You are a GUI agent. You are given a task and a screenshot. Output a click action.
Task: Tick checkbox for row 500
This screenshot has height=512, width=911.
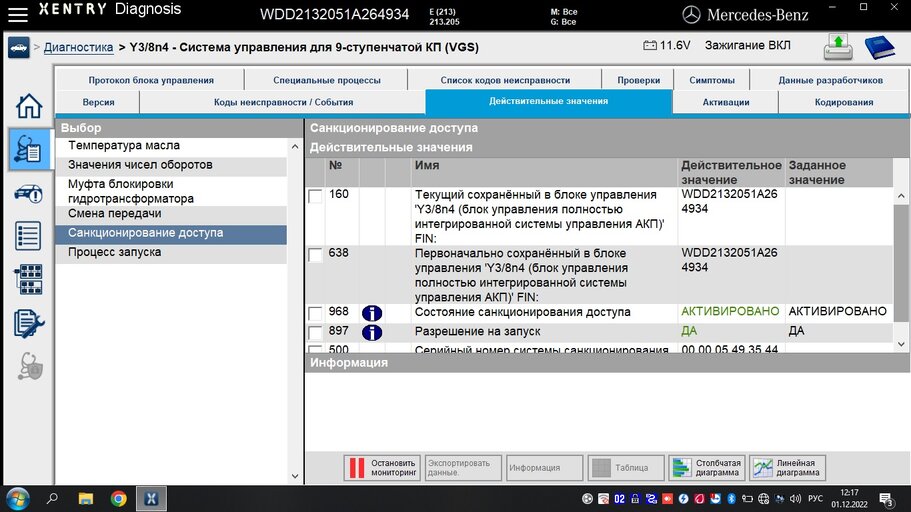(x=315, y=349)
